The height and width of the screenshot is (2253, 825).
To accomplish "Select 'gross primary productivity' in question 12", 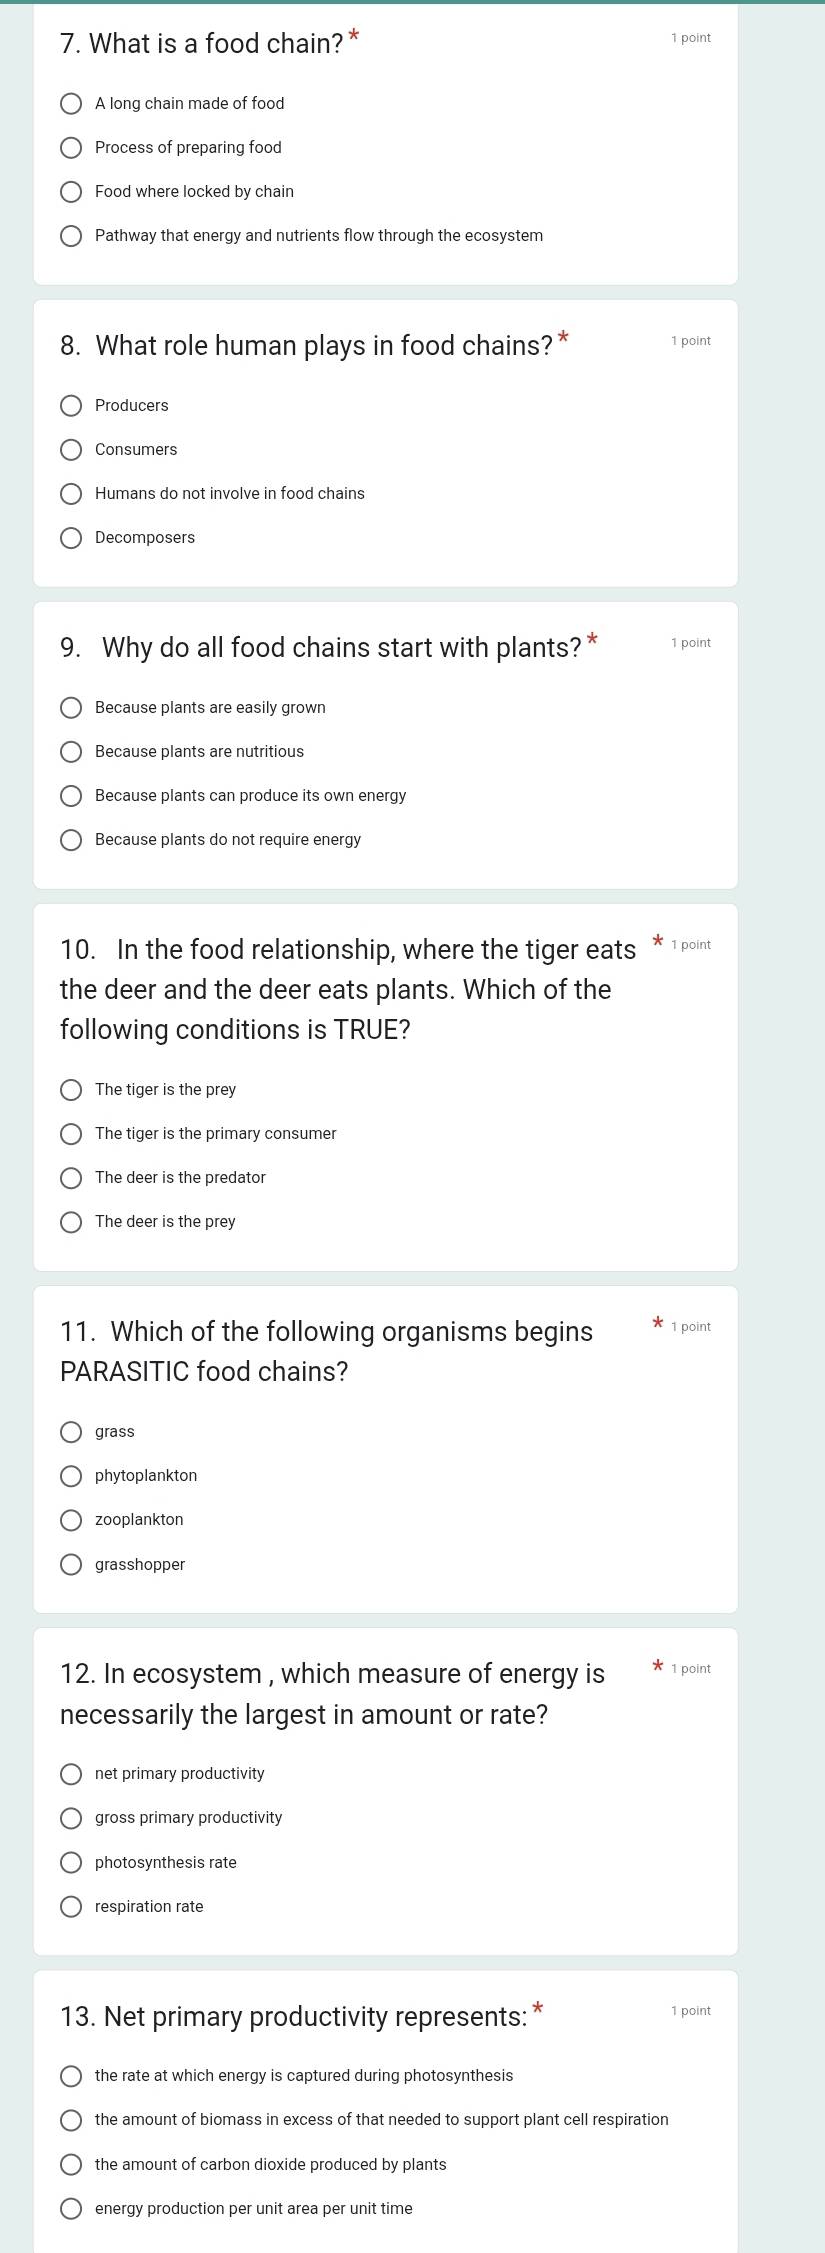I will click(x=71, y=1817).
